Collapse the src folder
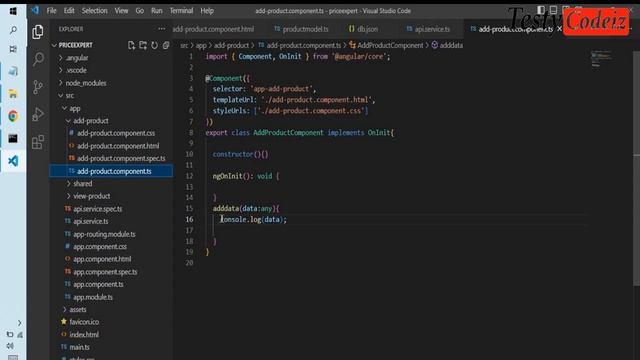Image resolution: width=640 pixels, height=360 pixels. [x=70, y=96]
